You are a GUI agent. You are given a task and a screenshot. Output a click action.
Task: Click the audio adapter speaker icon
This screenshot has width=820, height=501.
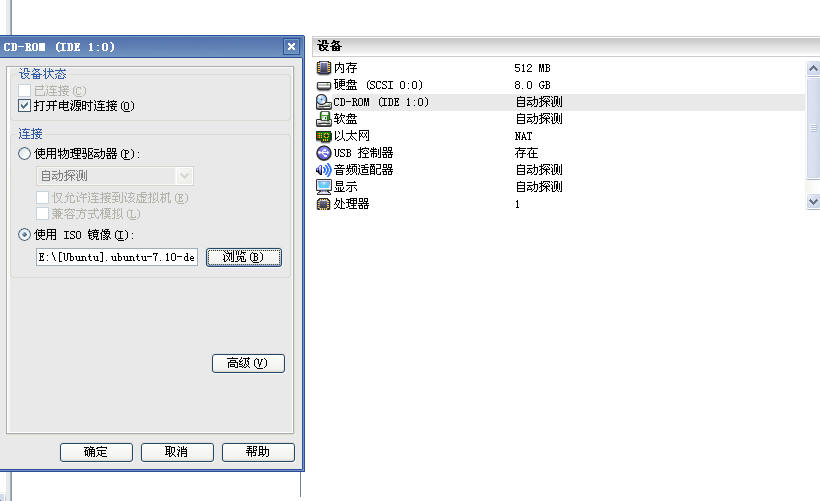[x=324, y=169]
